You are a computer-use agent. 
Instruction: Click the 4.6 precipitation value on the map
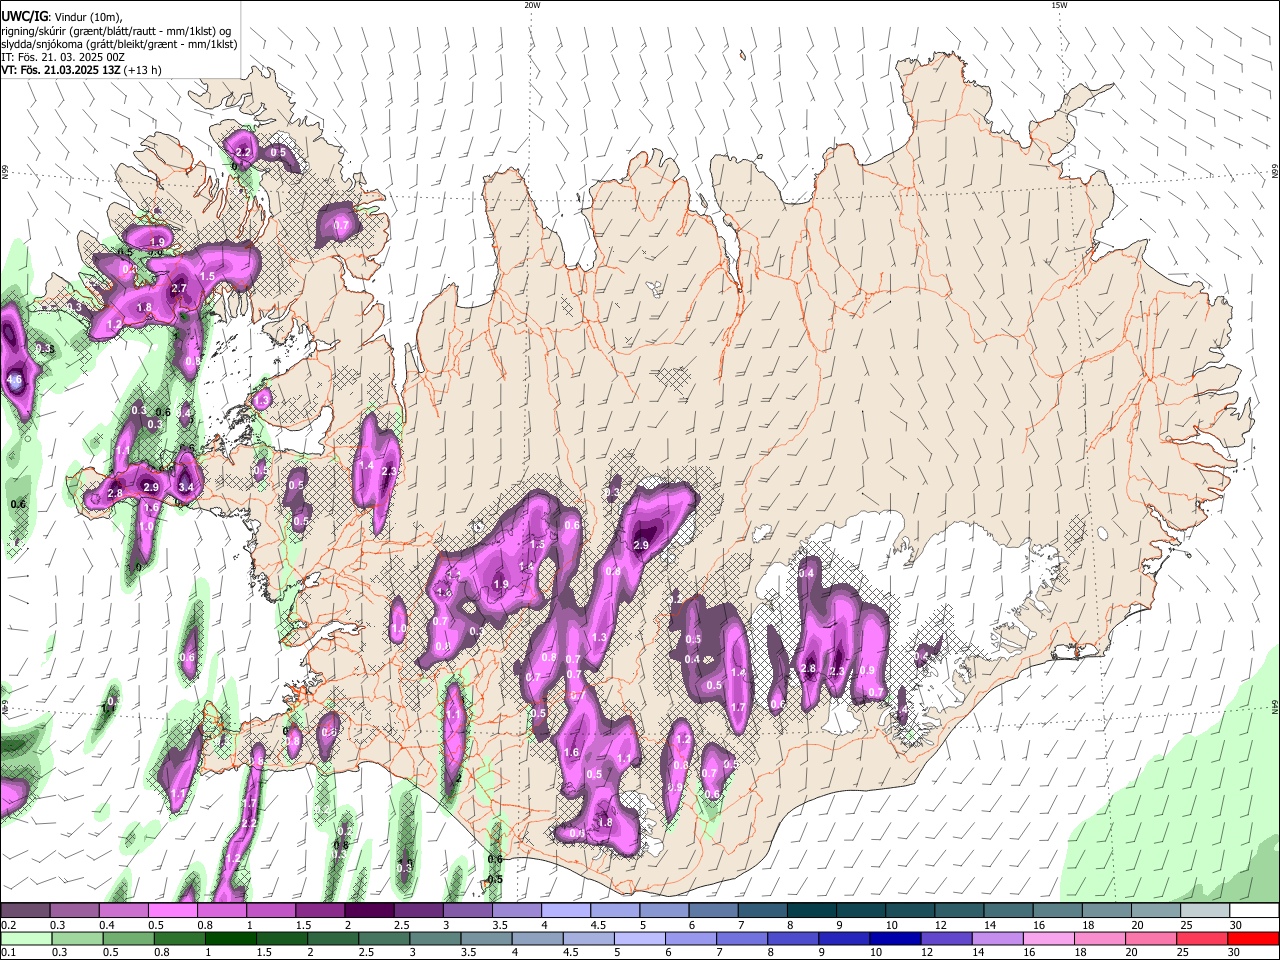(x=14, y=380)
